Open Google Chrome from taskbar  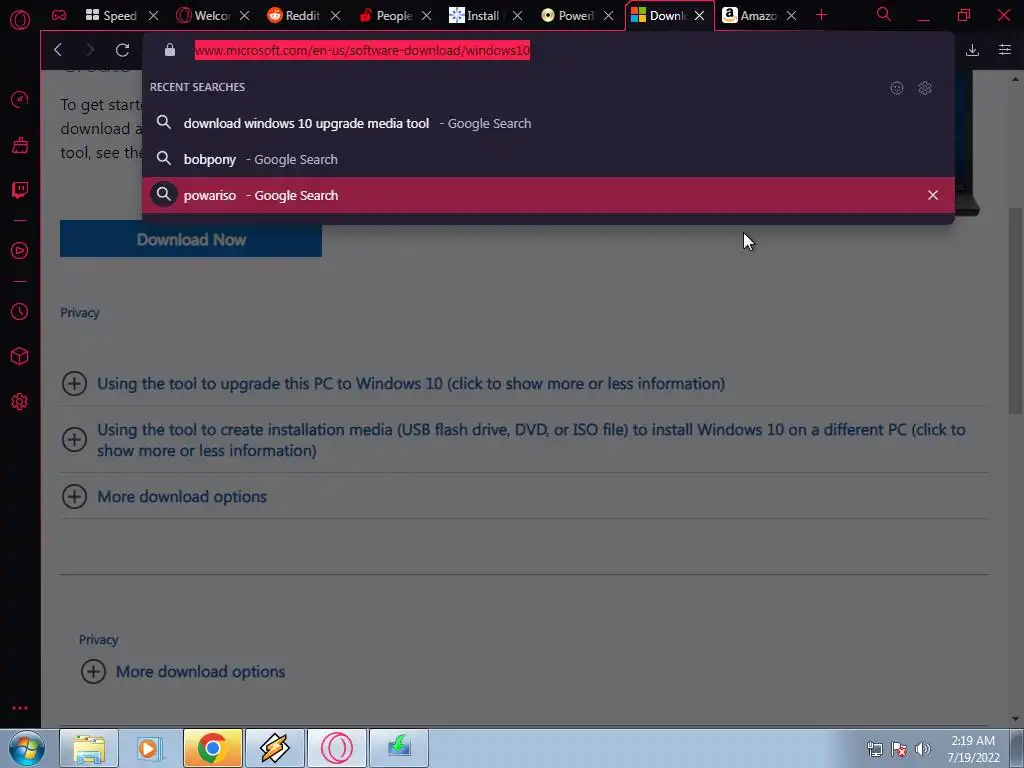point(212,748)
